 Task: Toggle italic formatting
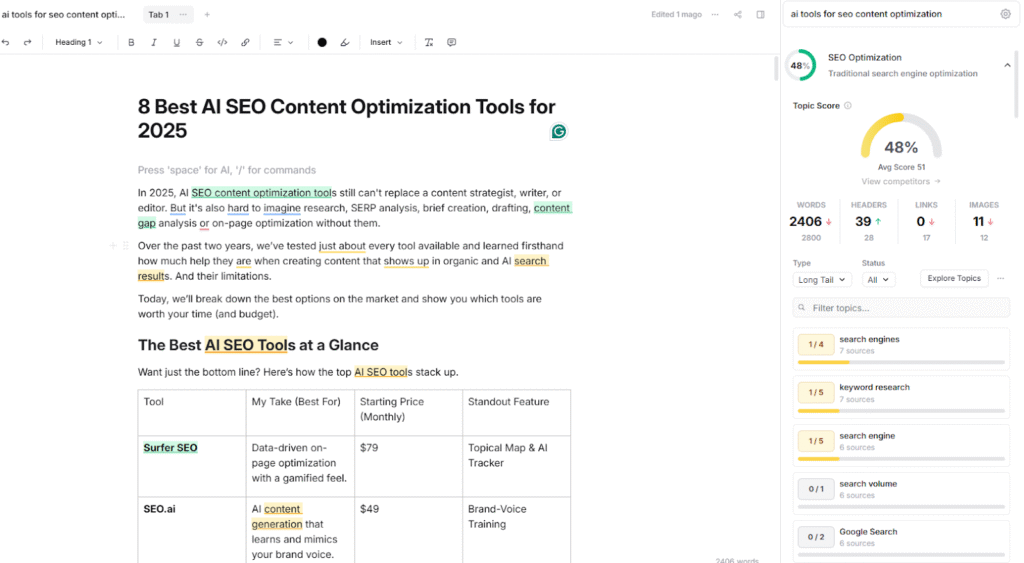pyautogui.click(x=154, y=43)
